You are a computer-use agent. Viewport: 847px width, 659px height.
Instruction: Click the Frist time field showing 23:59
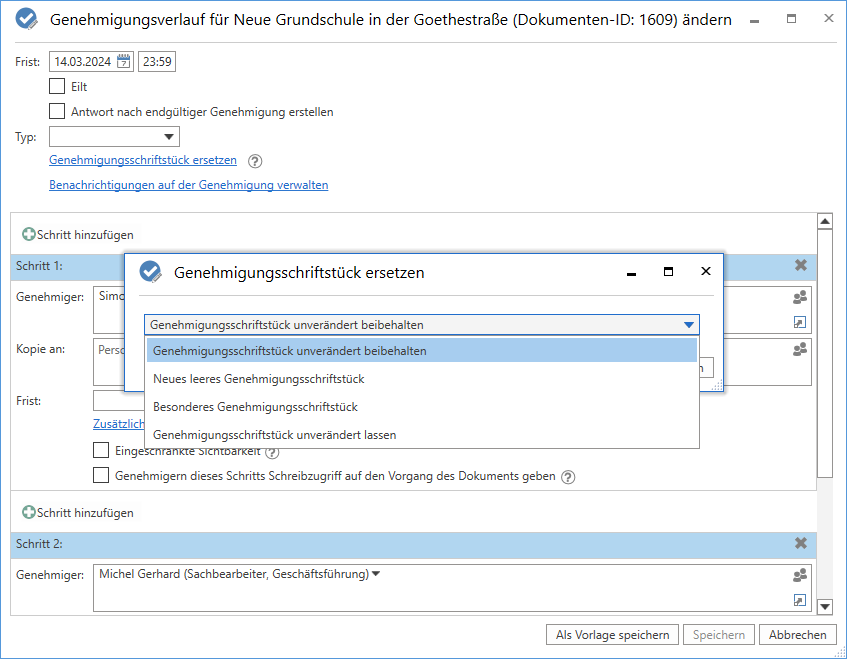click(157, 62)
